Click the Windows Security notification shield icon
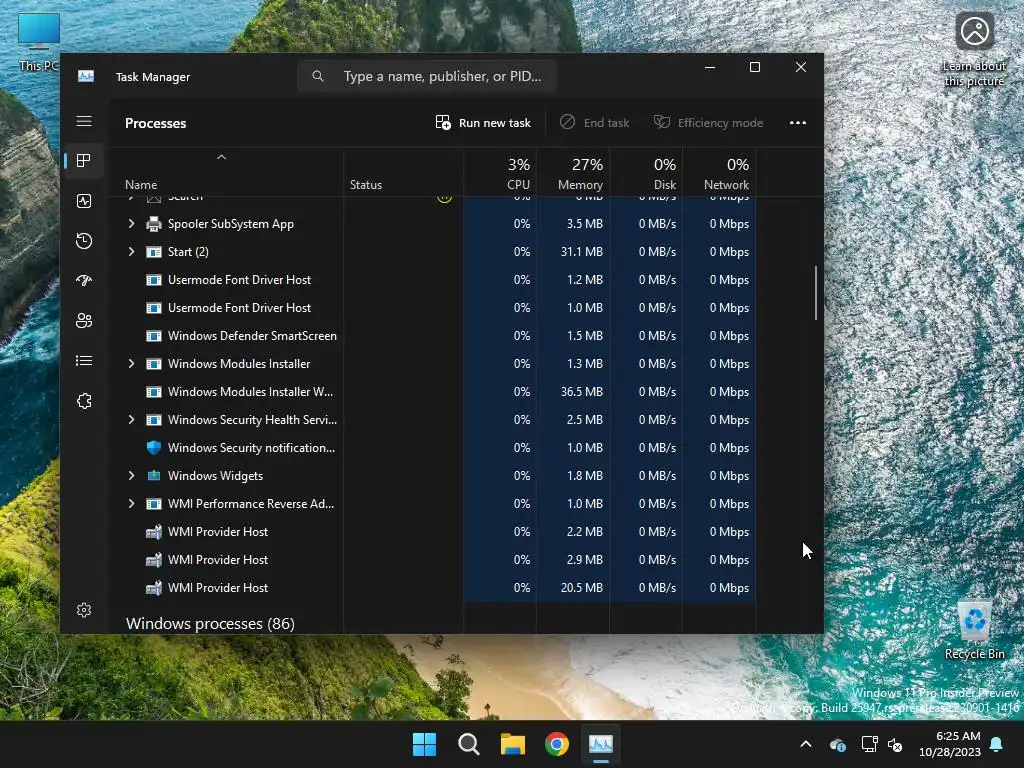This screenshot has width=1024, height=768. pos(153,448)
